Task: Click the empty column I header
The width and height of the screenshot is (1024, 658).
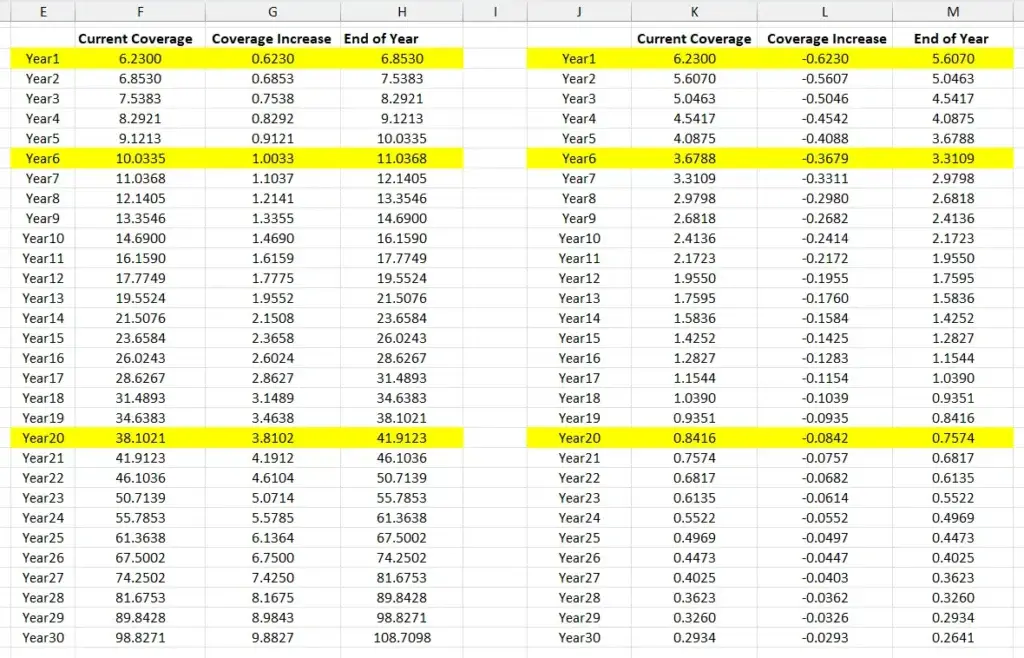Action: coord(496,12)
